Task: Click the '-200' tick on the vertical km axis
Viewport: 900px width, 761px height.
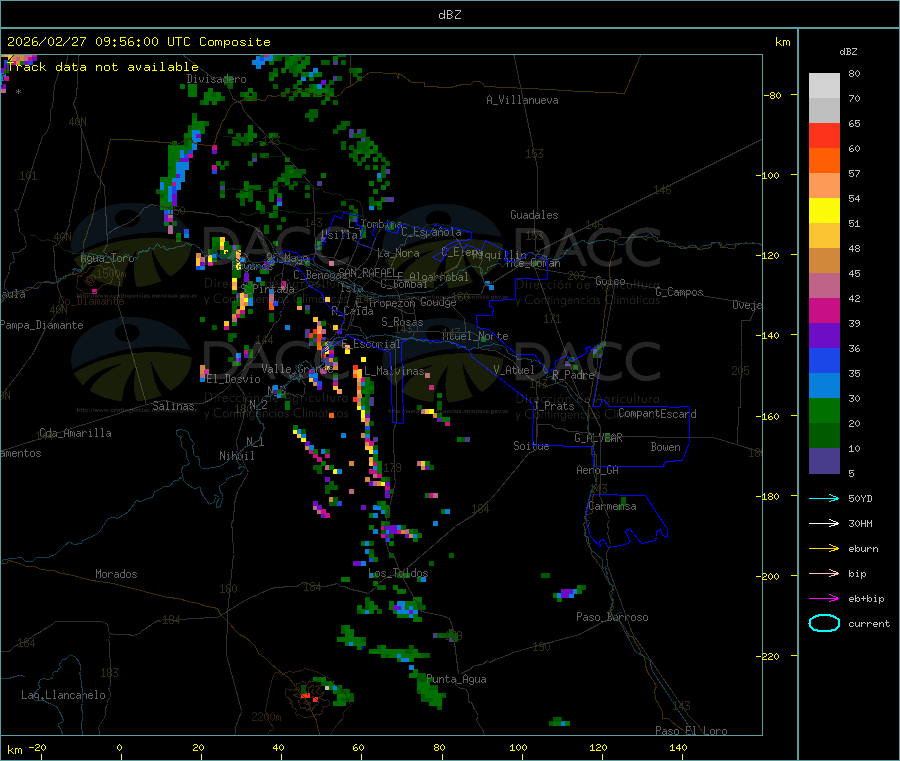Action: point(767,576)
